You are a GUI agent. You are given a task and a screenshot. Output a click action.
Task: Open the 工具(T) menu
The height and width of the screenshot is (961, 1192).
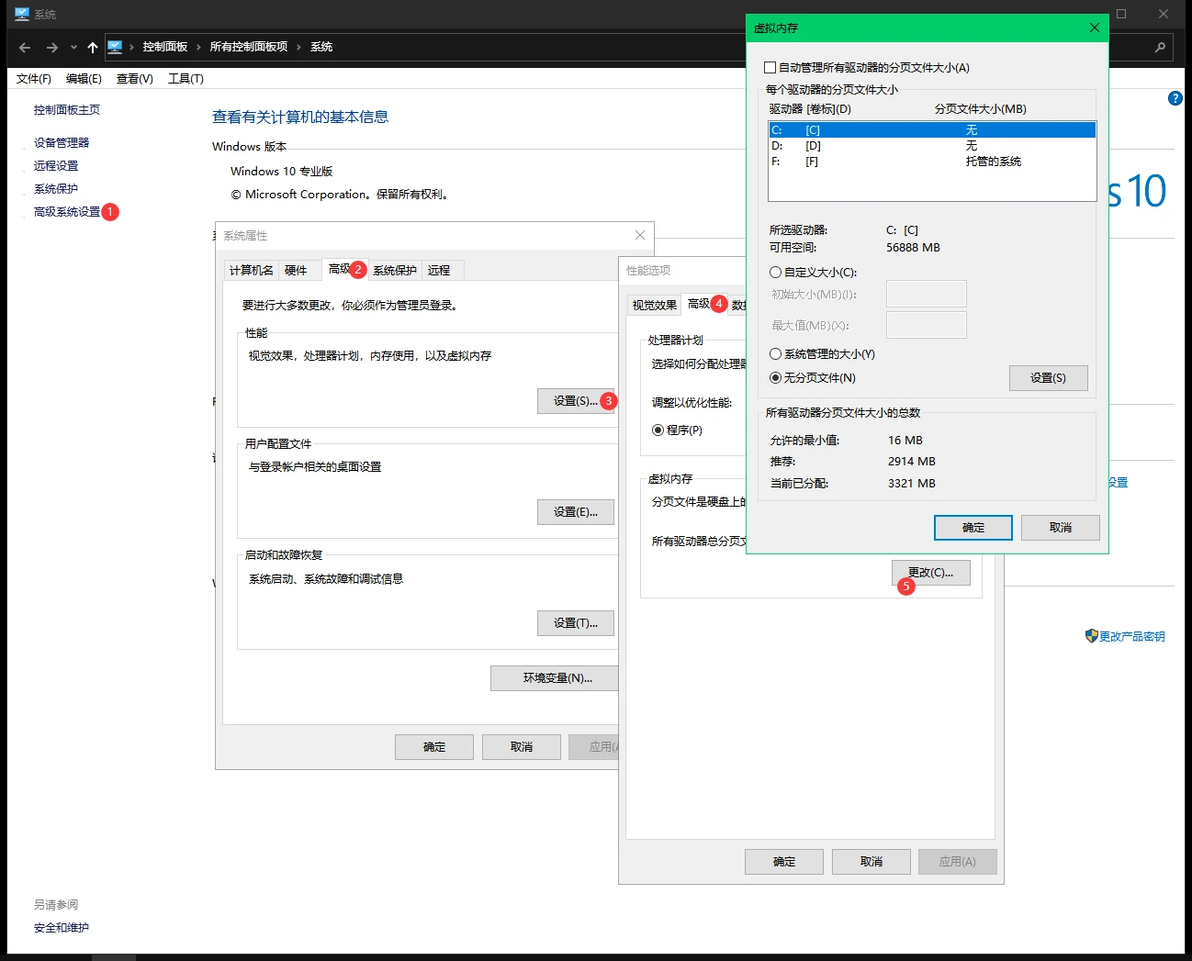coord(185,78)
